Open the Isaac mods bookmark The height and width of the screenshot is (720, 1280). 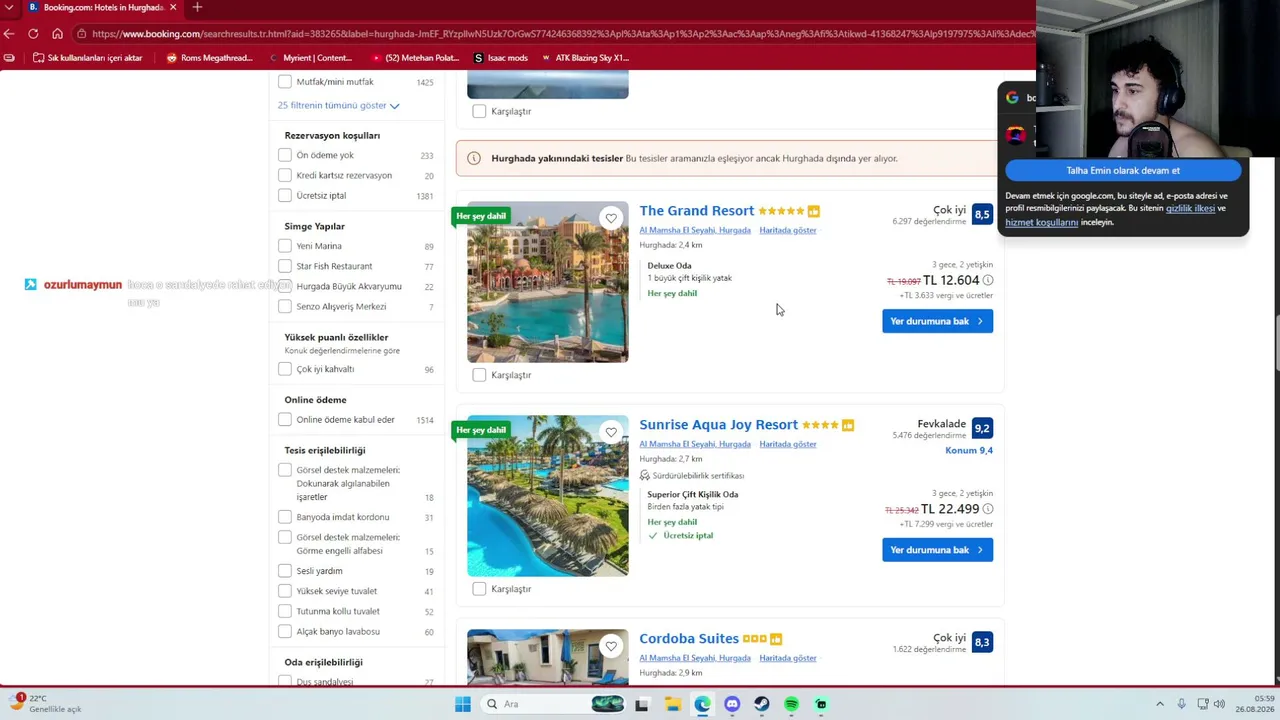tap(501, 58)
